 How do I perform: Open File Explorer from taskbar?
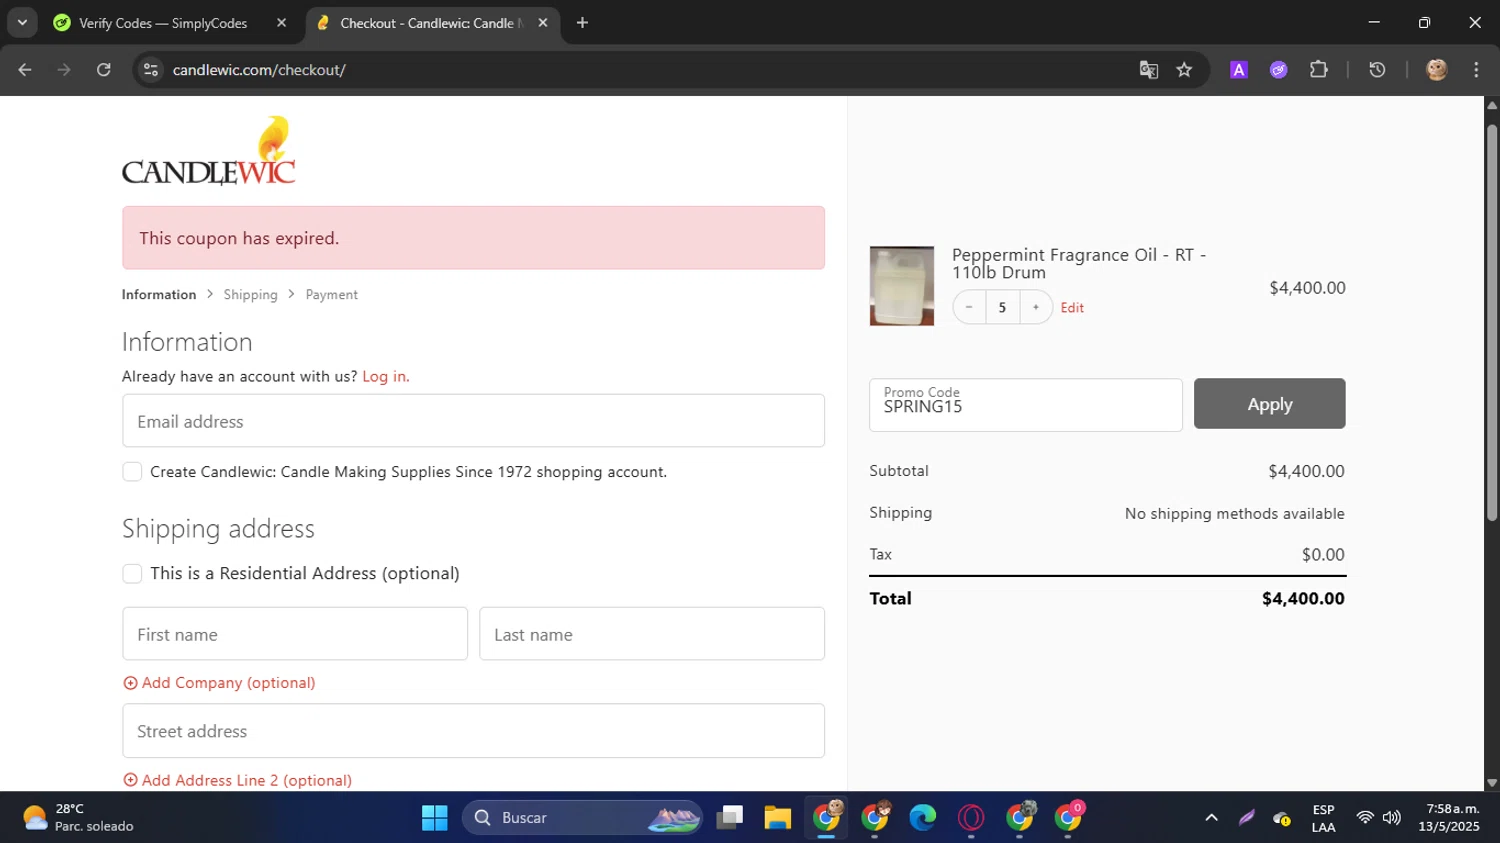(778, 818)
